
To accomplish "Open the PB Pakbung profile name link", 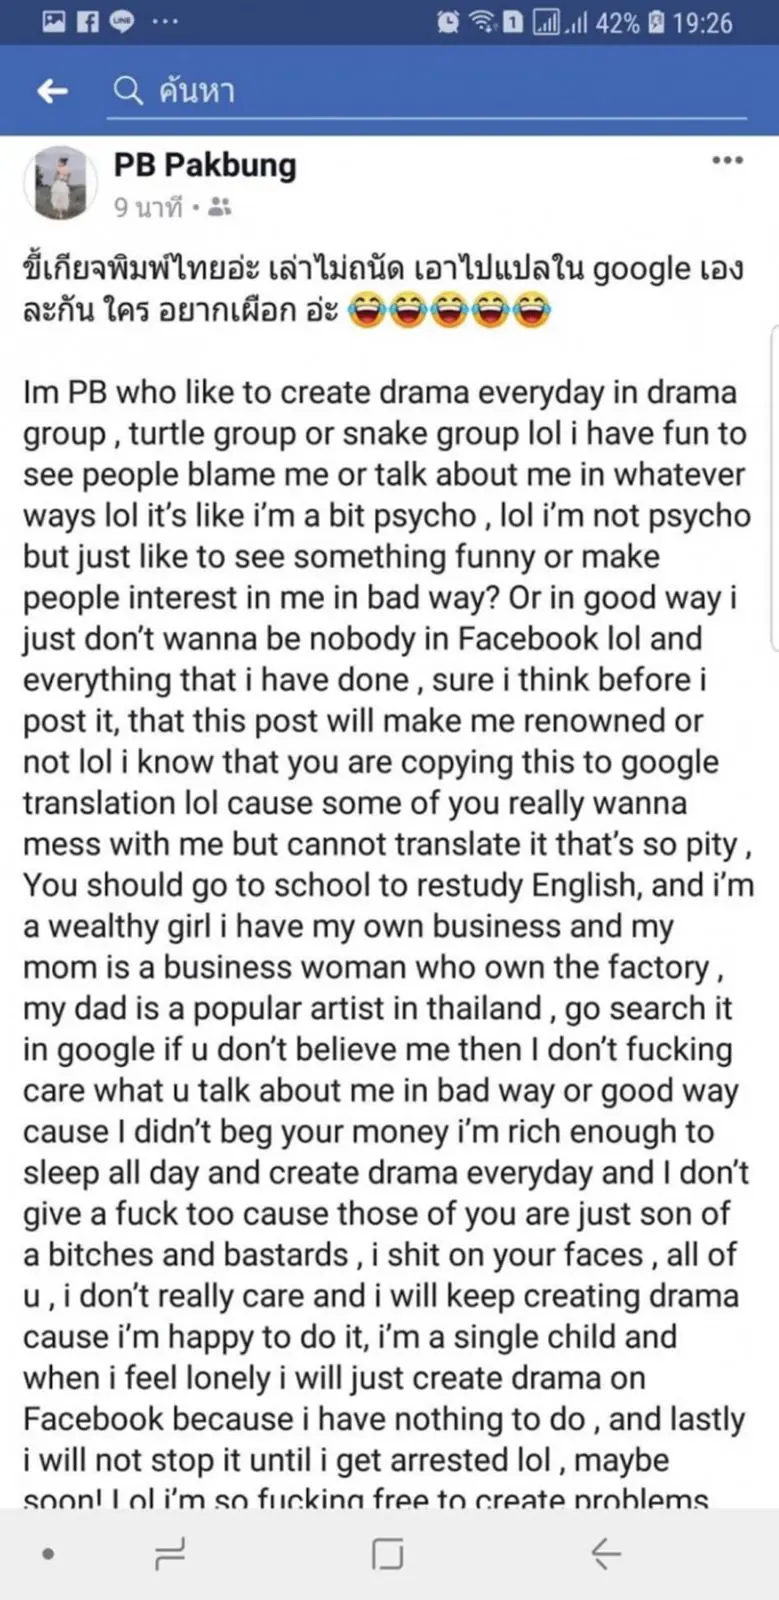I will tap(205, 165).
